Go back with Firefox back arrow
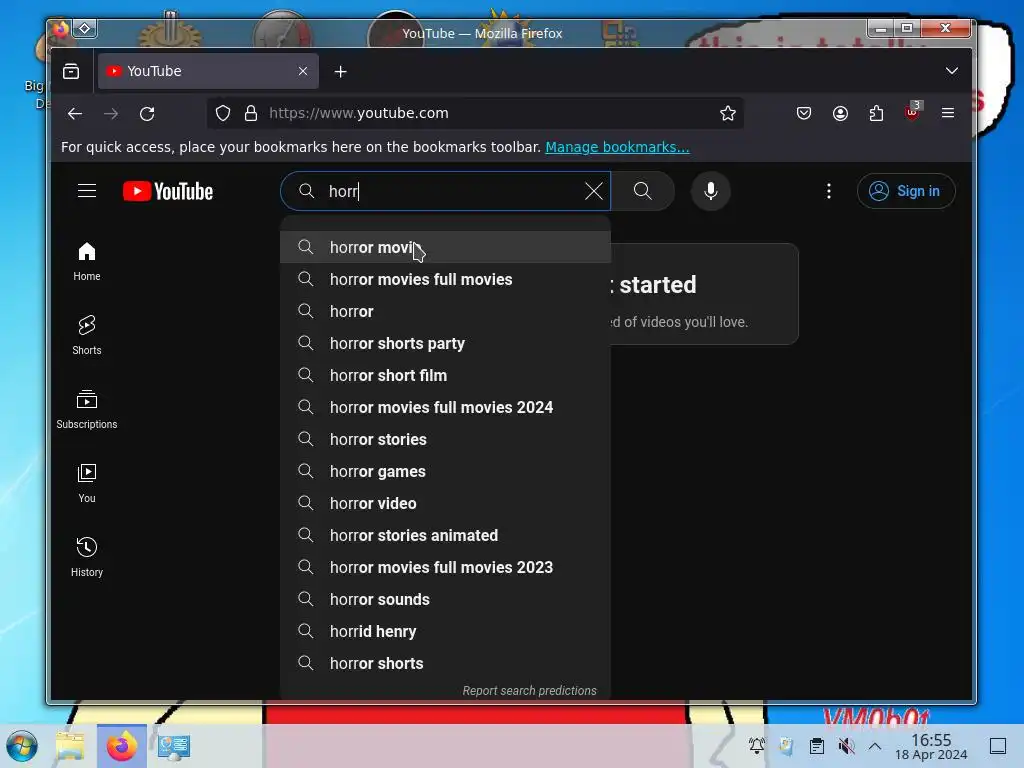Screen dimensions: 1024x768 (x=75, y=114)
